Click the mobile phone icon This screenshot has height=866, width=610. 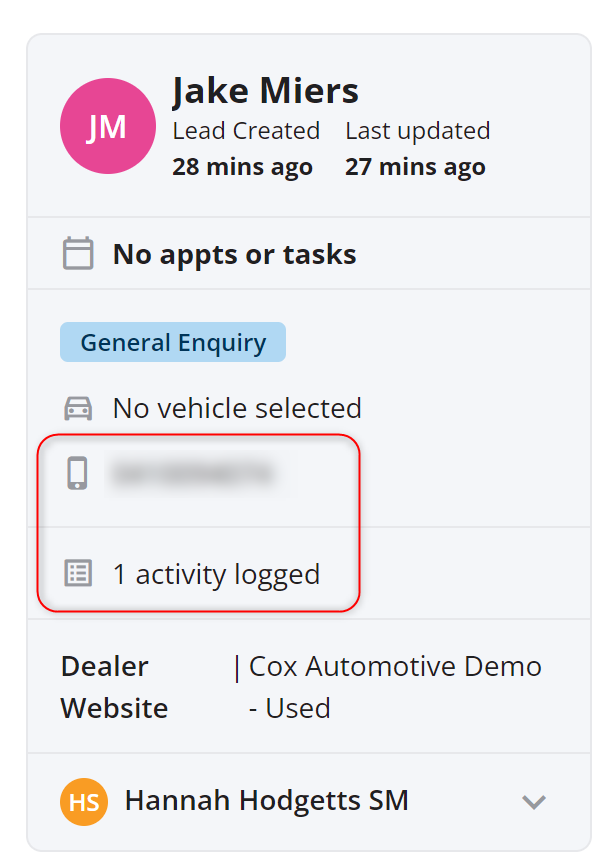77,473
